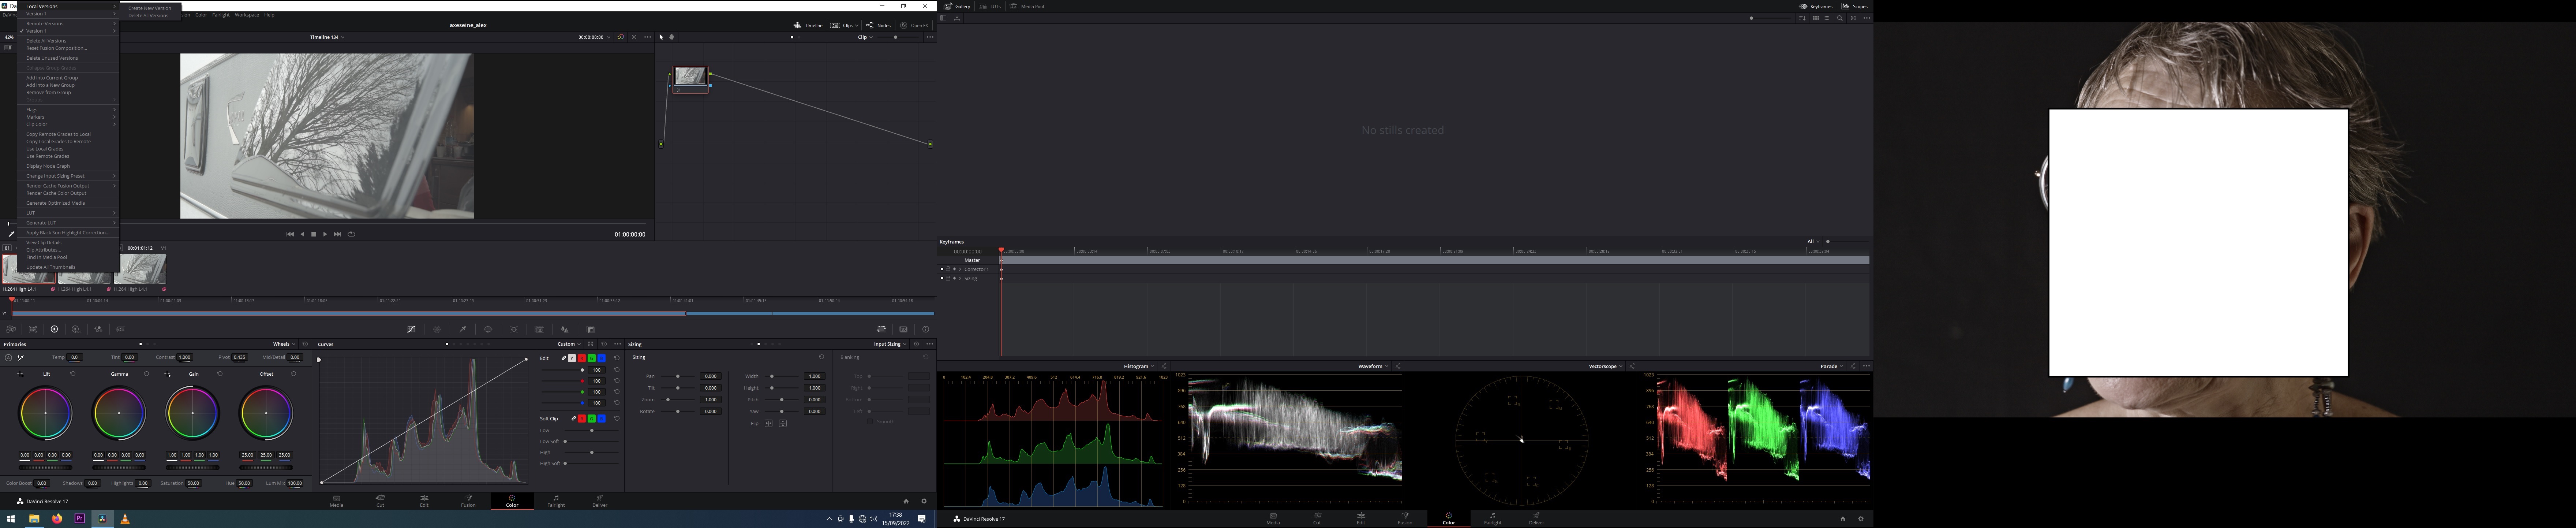
Task: Click the Saturation value field 50.00
Action: click(x=193, y=483)
